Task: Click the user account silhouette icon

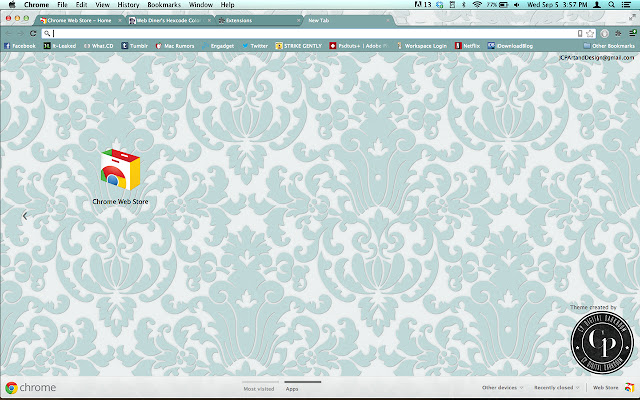Action: (x=597, y=4)
